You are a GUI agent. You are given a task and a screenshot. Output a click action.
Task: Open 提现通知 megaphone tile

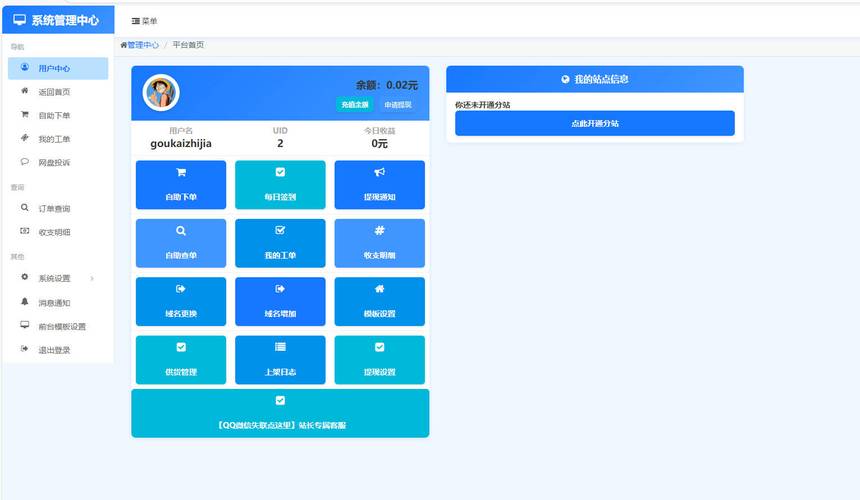pos(379,185)
